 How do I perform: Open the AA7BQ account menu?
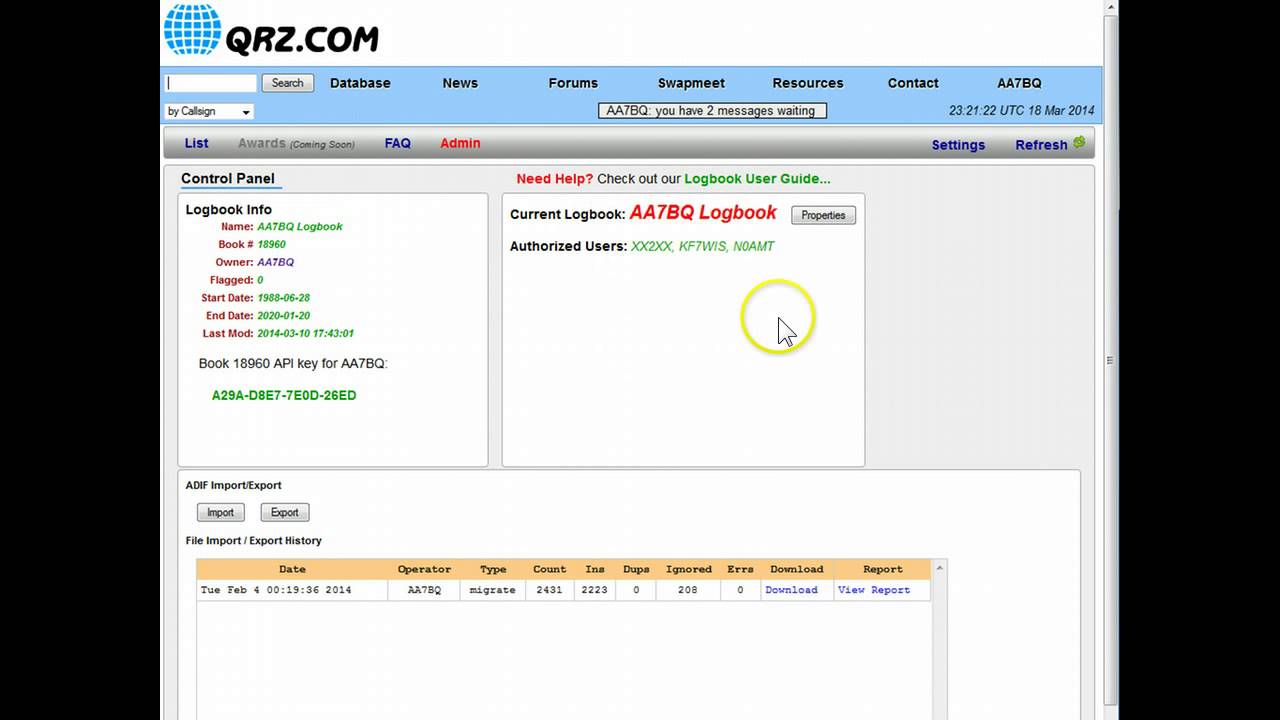1019,83
